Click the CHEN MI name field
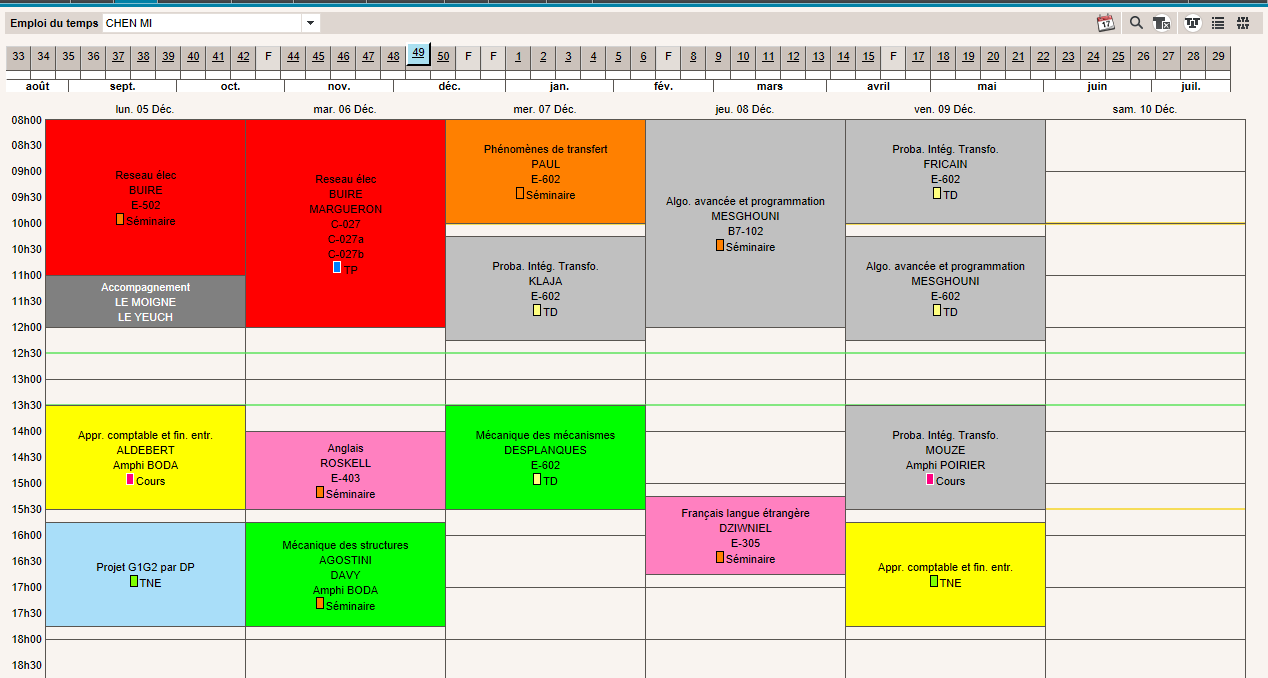This screenshot has width=1268, height=678. [200, 23]
